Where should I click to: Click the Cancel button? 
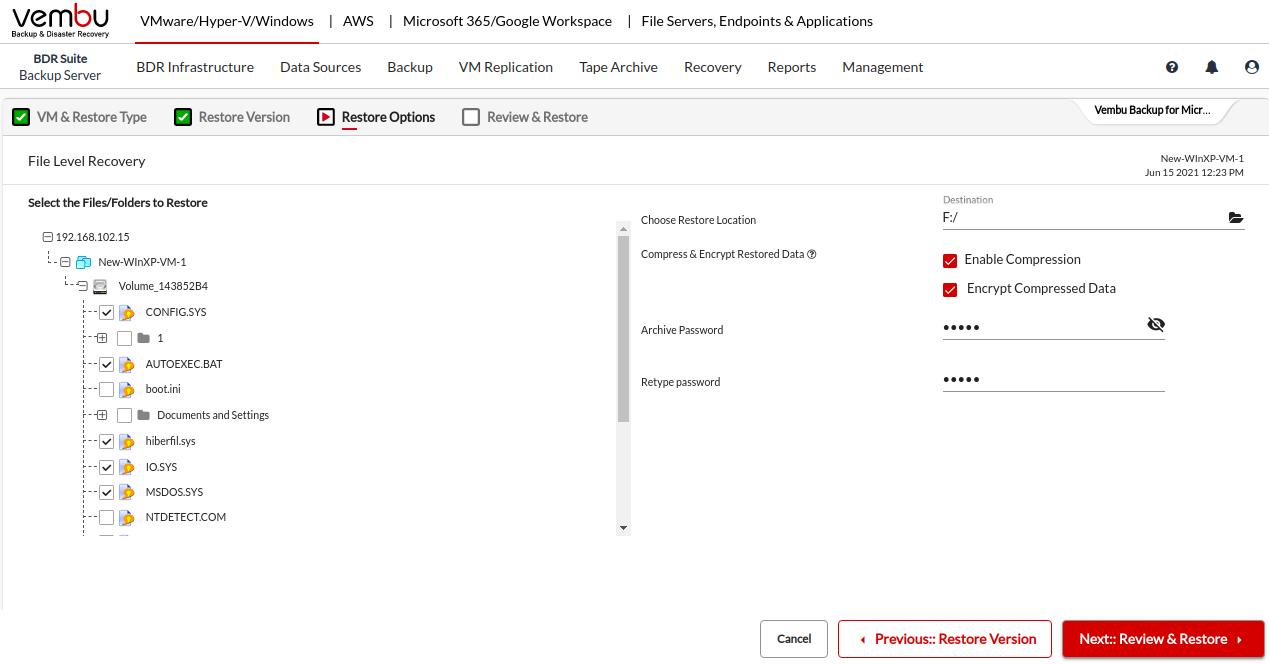tap(794, 639)
